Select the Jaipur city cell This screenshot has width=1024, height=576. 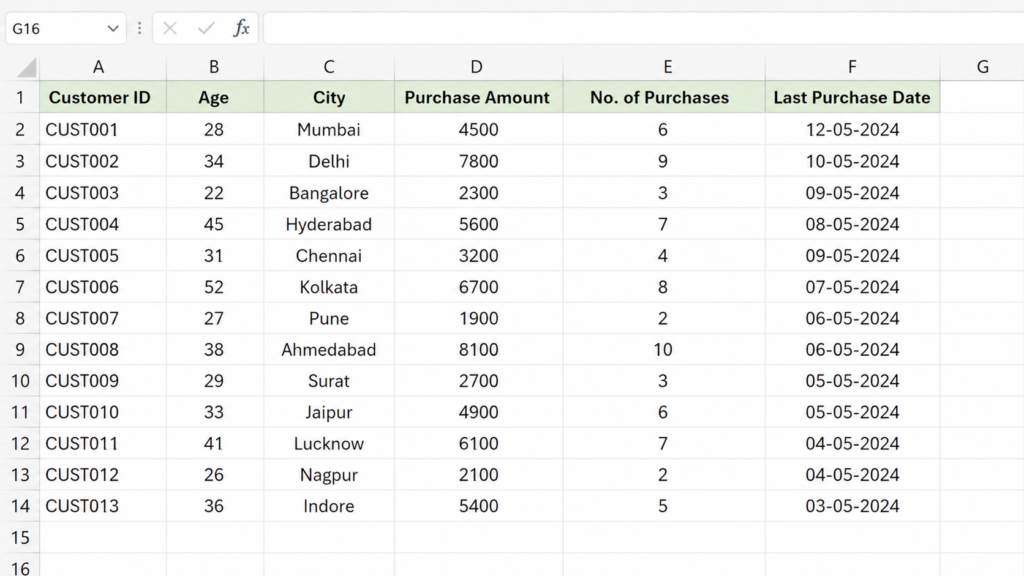pyautogui.click(x=329, y=412)
